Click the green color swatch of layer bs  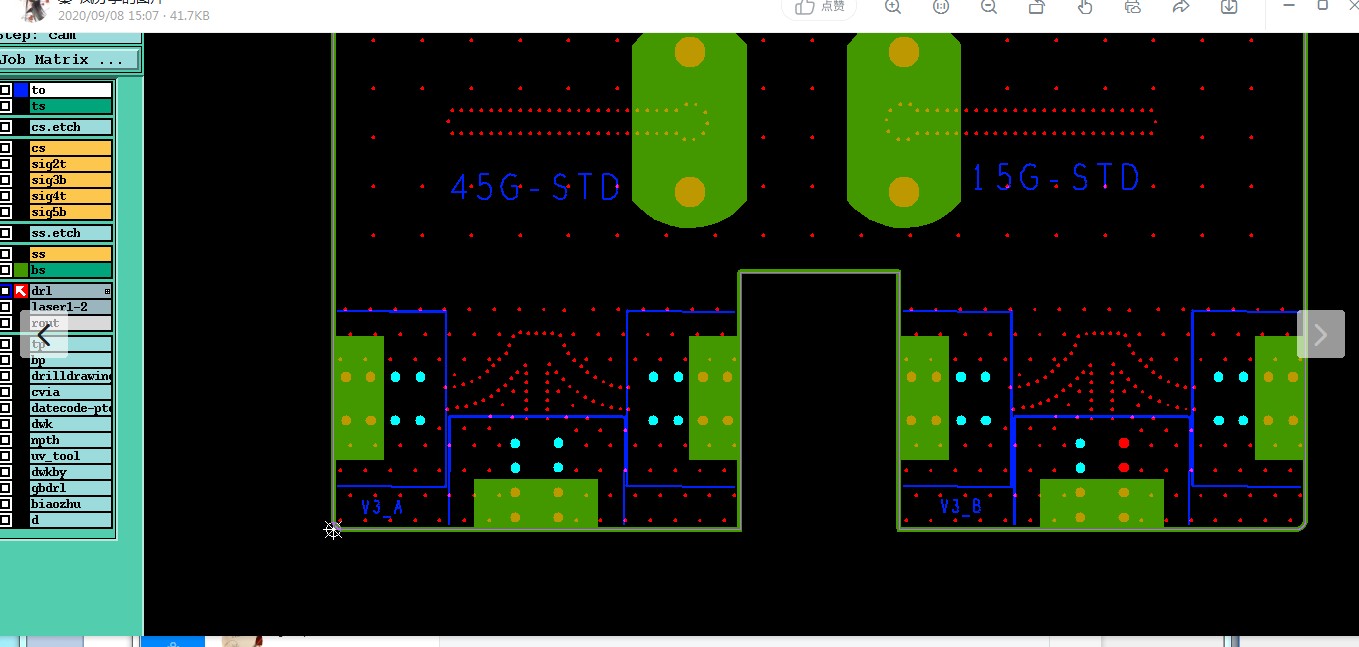(x=21, y=270)
